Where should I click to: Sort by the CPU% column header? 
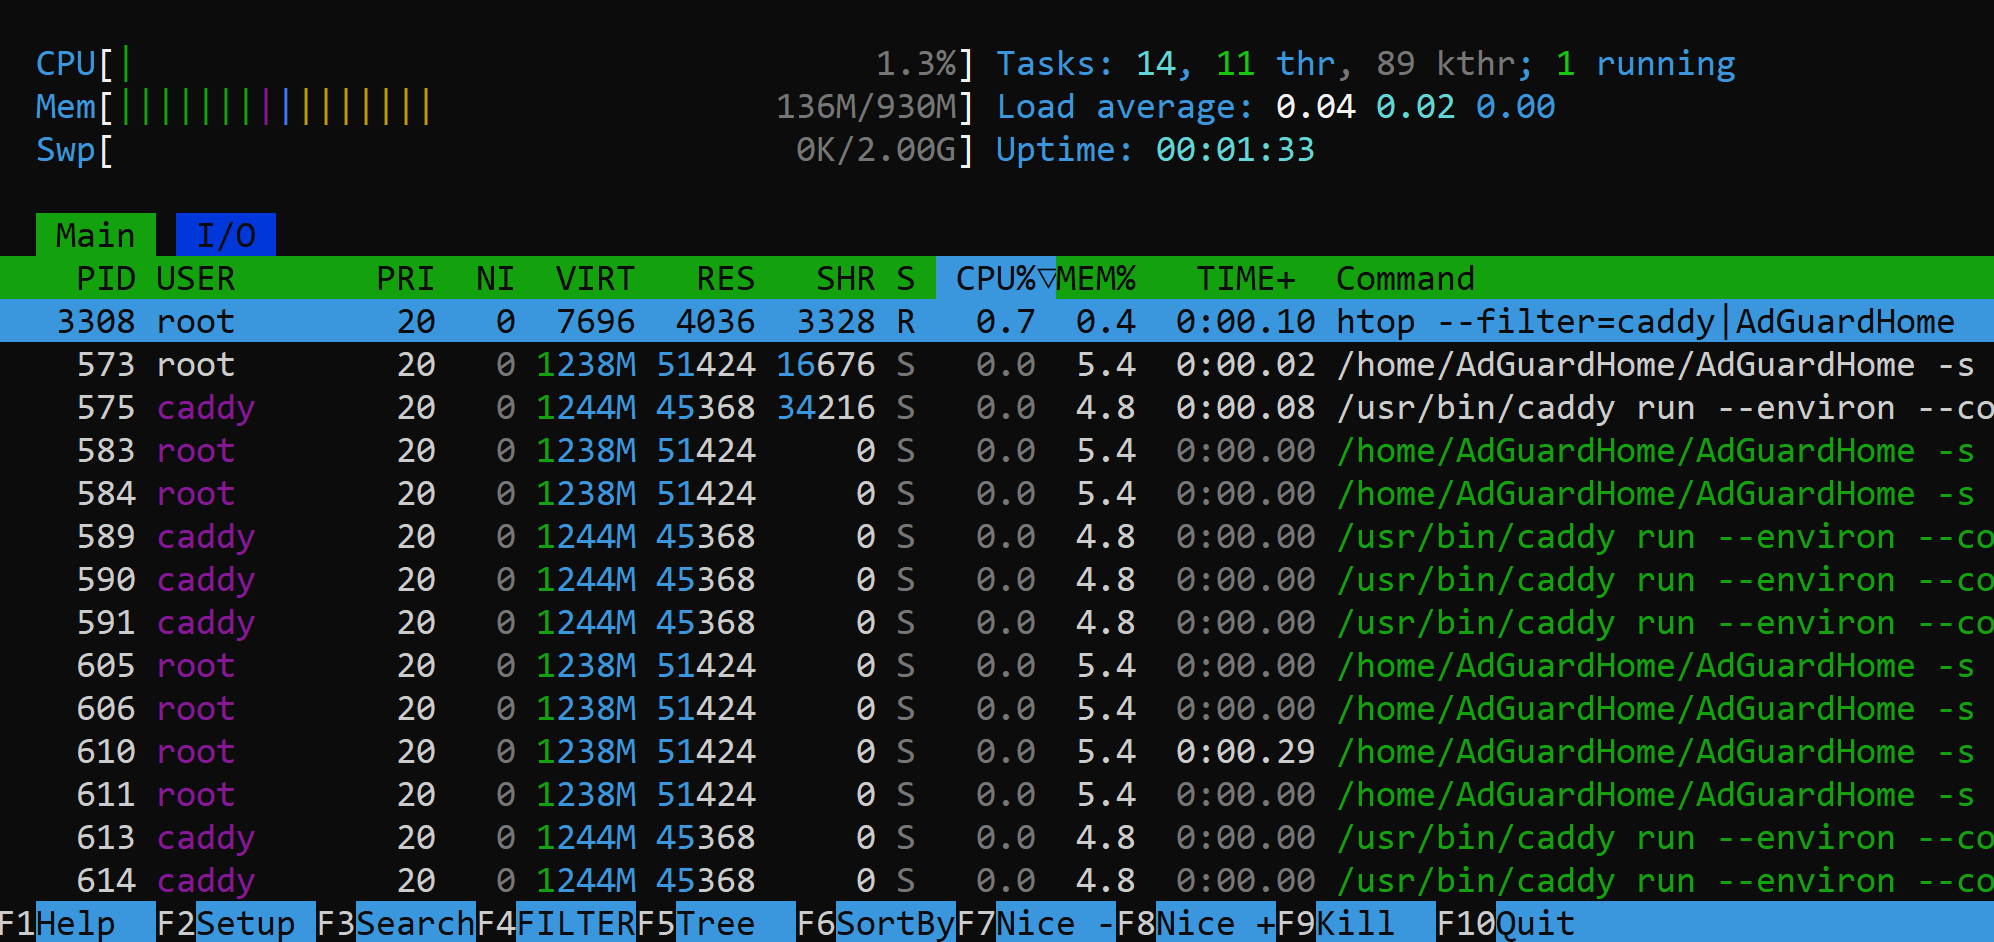(x=995, y=278)
